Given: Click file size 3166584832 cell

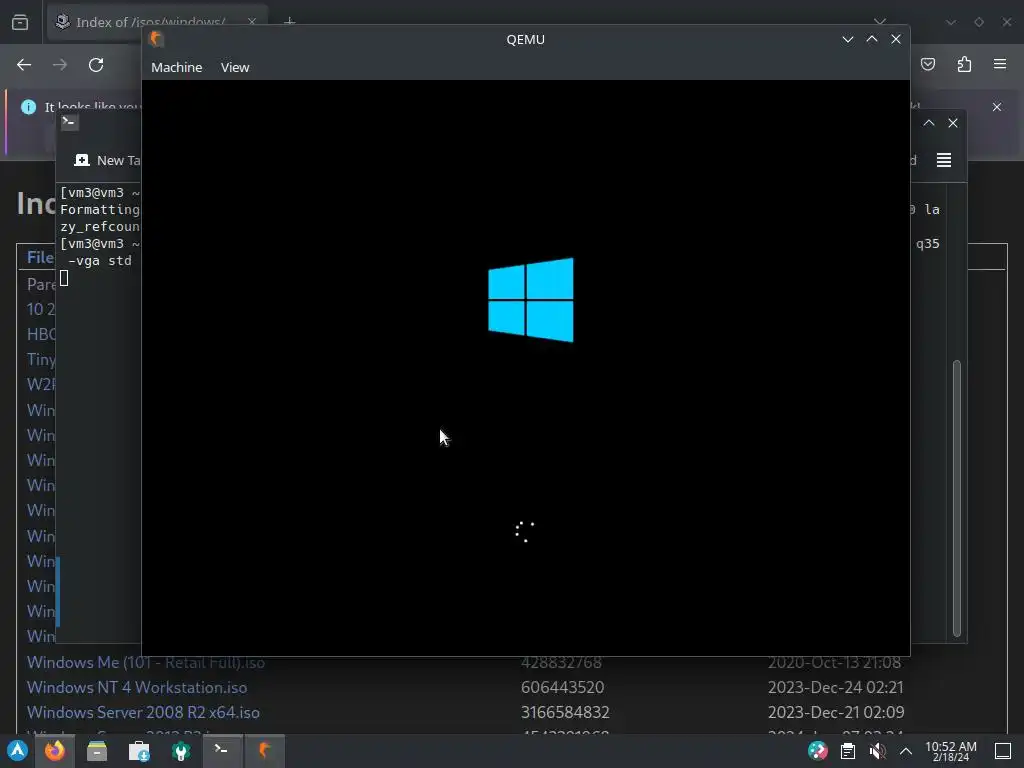Looking at the screenshot, I should pos(565,712).
